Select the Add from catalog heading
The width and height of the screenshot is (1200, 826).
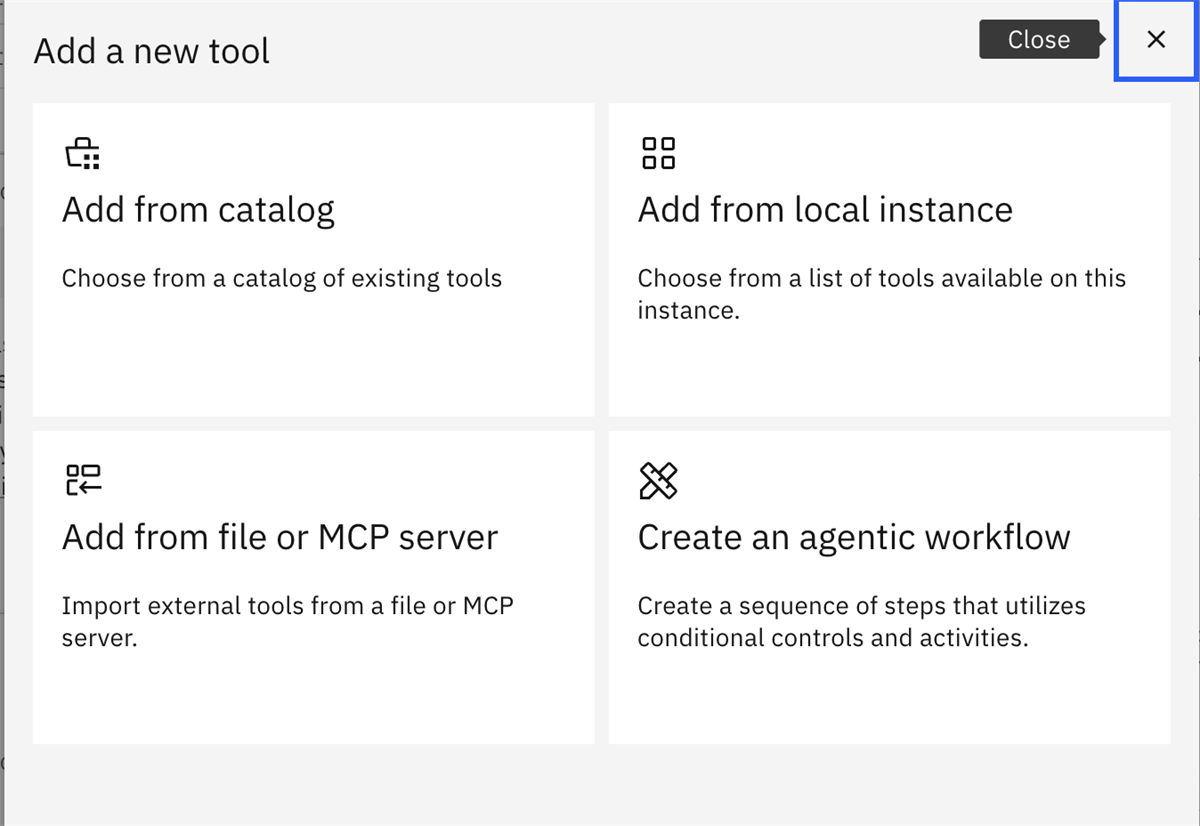[198, 210]
